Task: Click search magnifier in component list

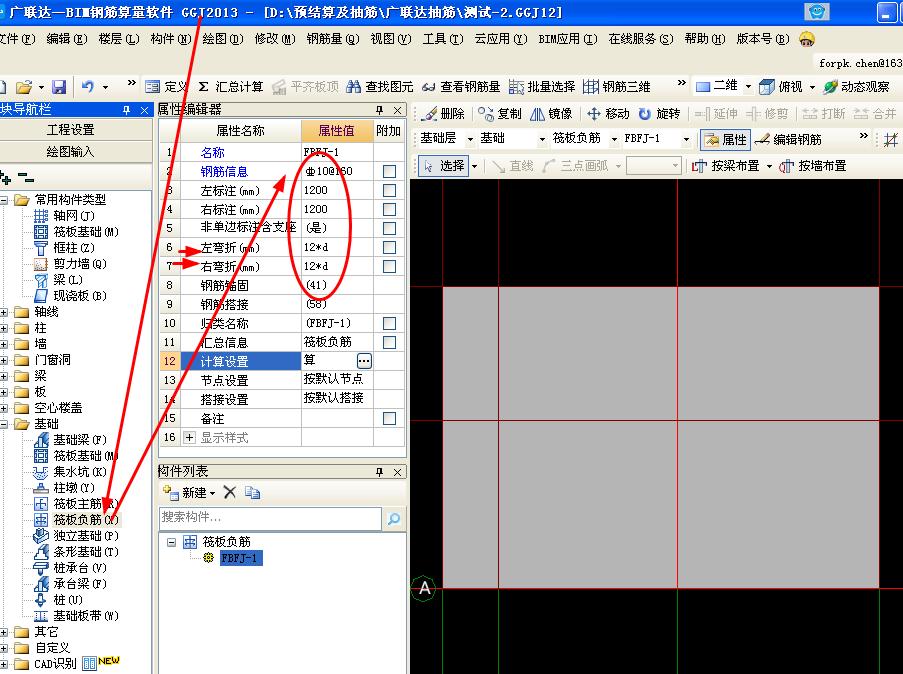Action: point(394,518)
